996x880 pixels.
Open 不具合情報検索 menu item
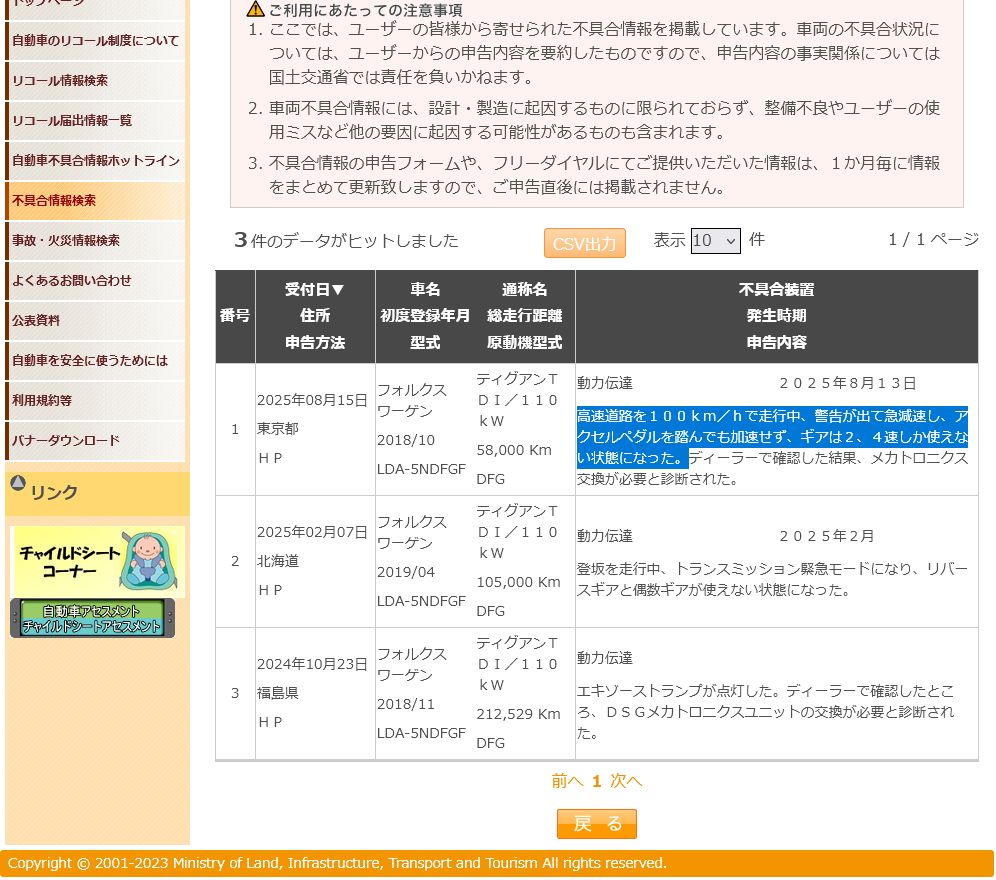[54, 201]
